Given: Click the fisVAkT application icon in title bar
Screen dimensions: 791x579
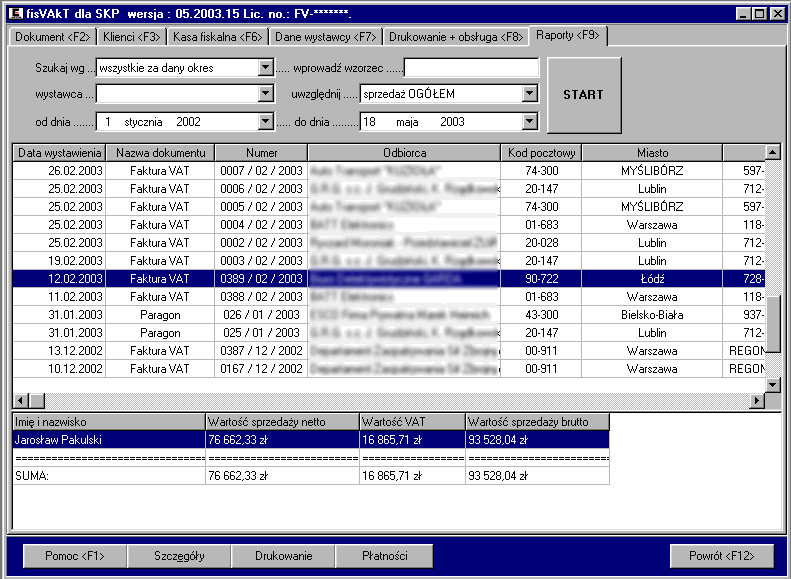Looking at the screenshot, I should point(14,13).
